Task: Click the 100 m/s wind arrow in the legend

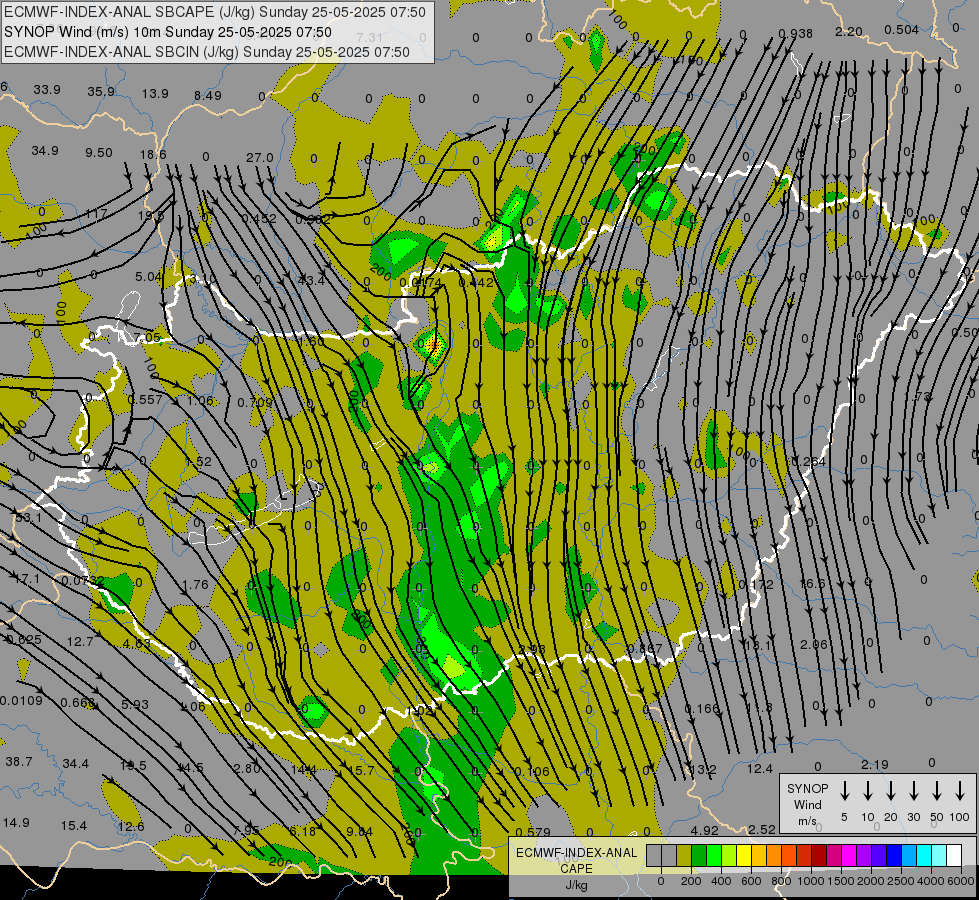Action: click(x=960, y=791)
